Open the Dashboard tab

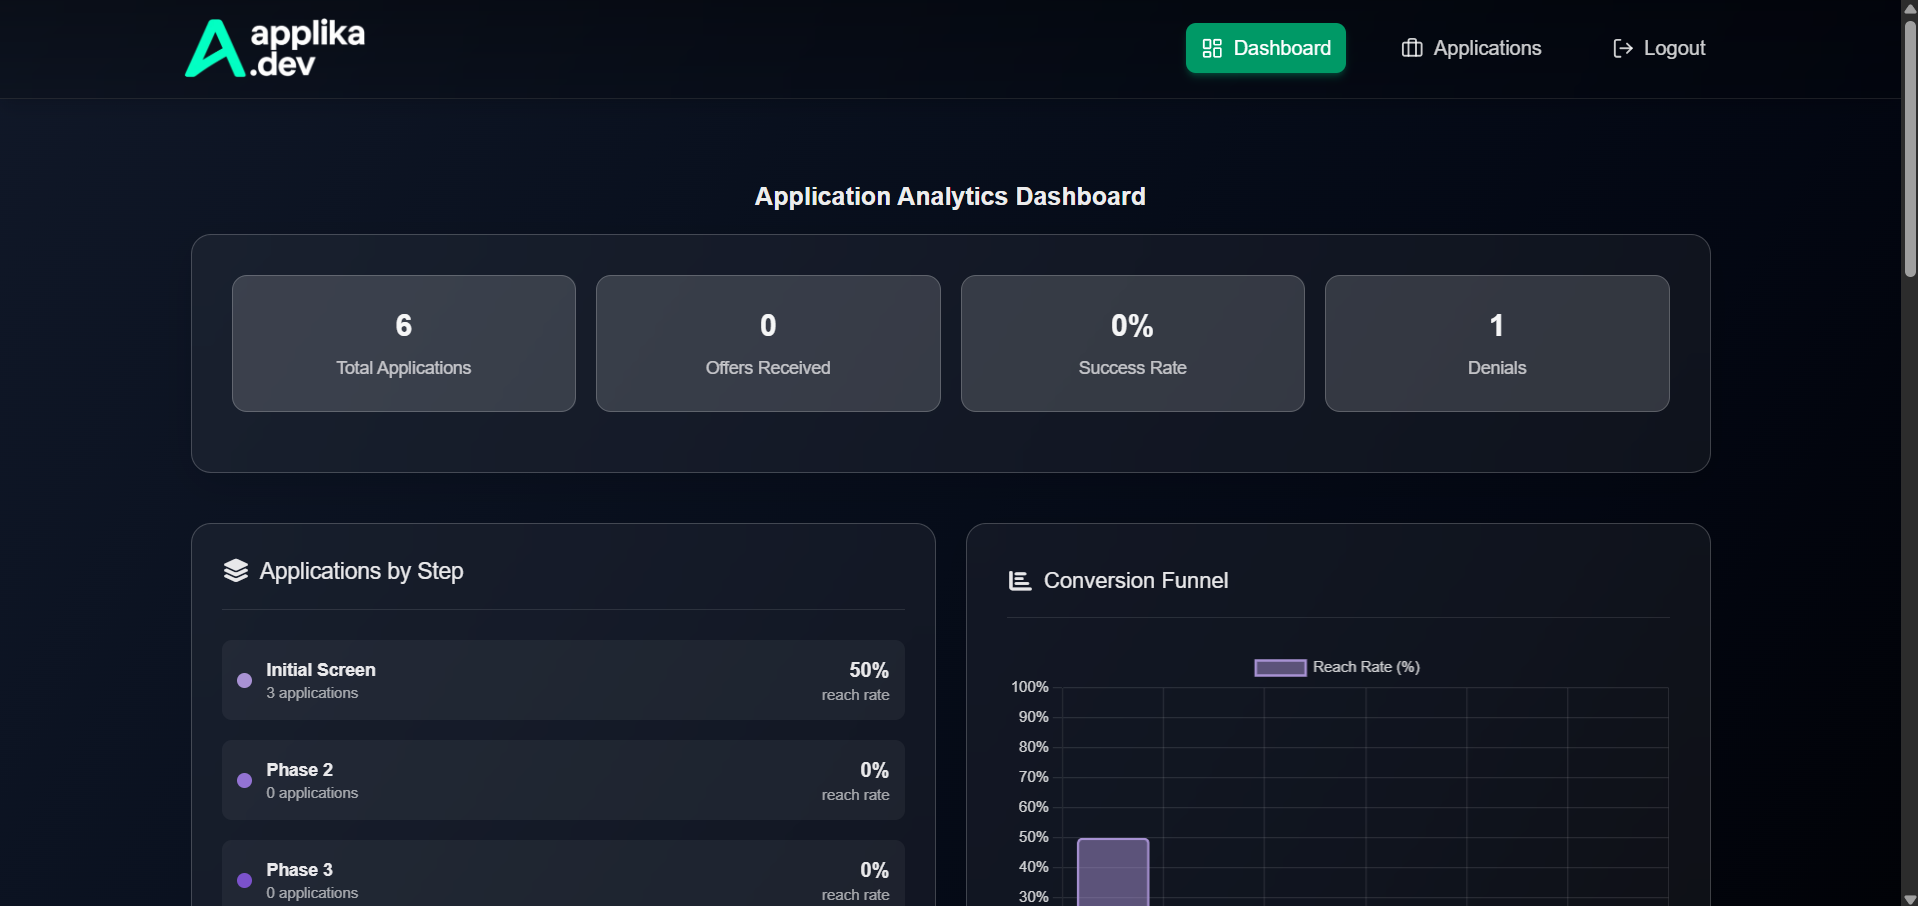[x=1266, y=48]
